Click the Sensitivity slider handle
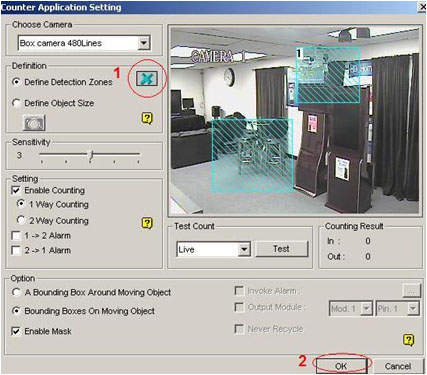427x375 pixels. [x=91, y=155]
